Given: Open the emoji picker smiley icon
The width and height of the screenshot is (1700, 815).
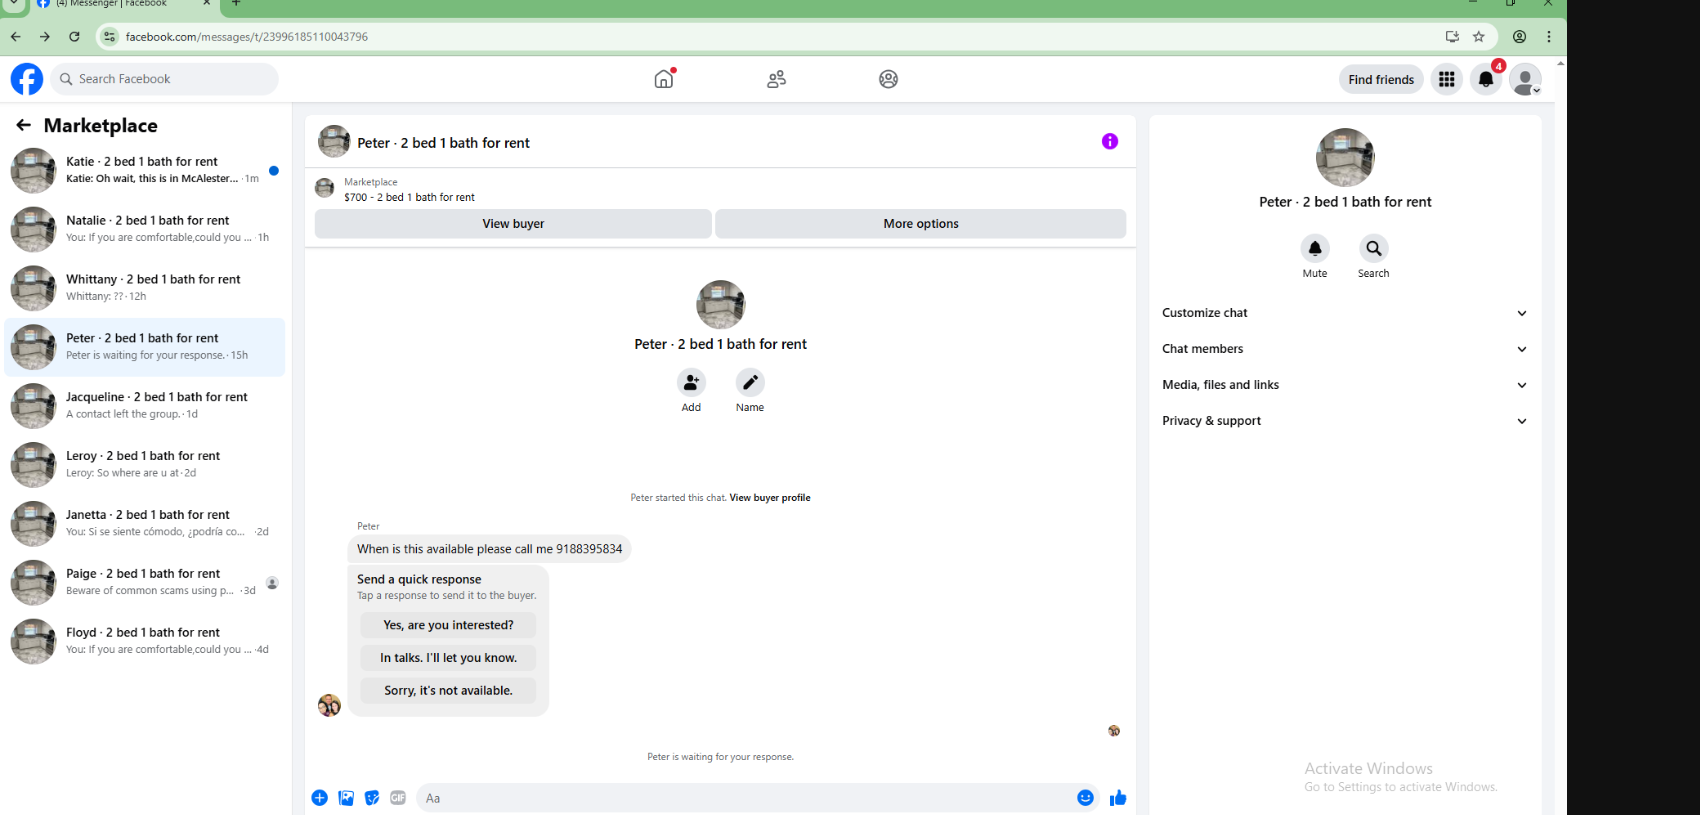Looking at the screenshot, I should pyautogui.click(x=1085, y=798).
